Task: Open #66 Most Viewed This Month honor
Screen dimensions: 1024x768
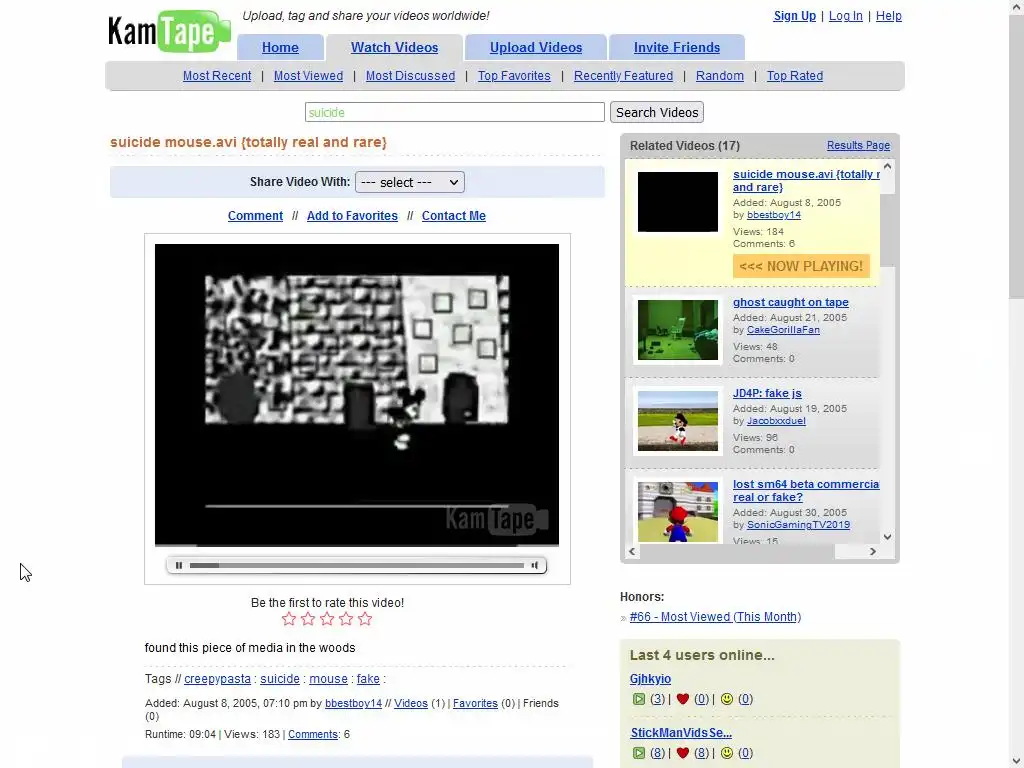Action: [715, 617]
